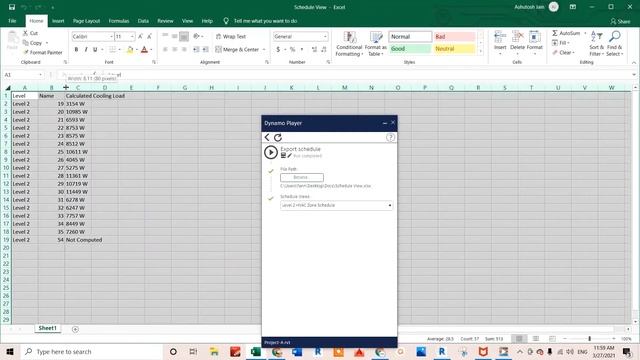Click Dynamo Player help question icon
The width and height of the screenshot is (640, 360).
[390, 138]
